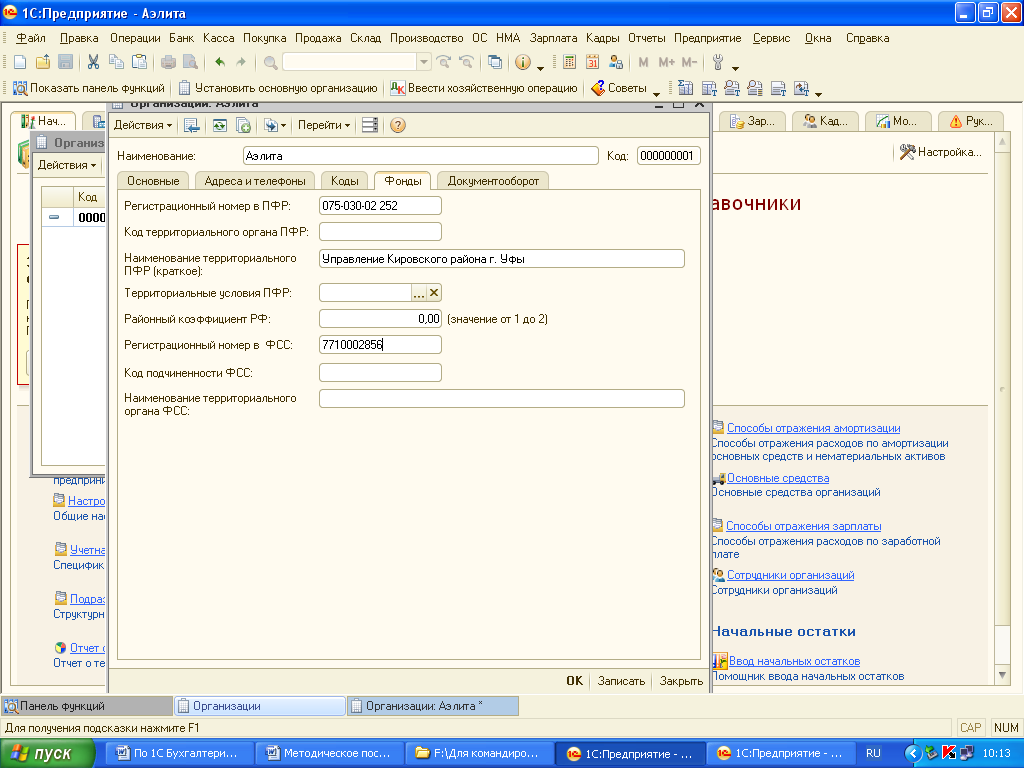Click the form settings list icon
The image size is (1024, 768).
coord(370,125)
